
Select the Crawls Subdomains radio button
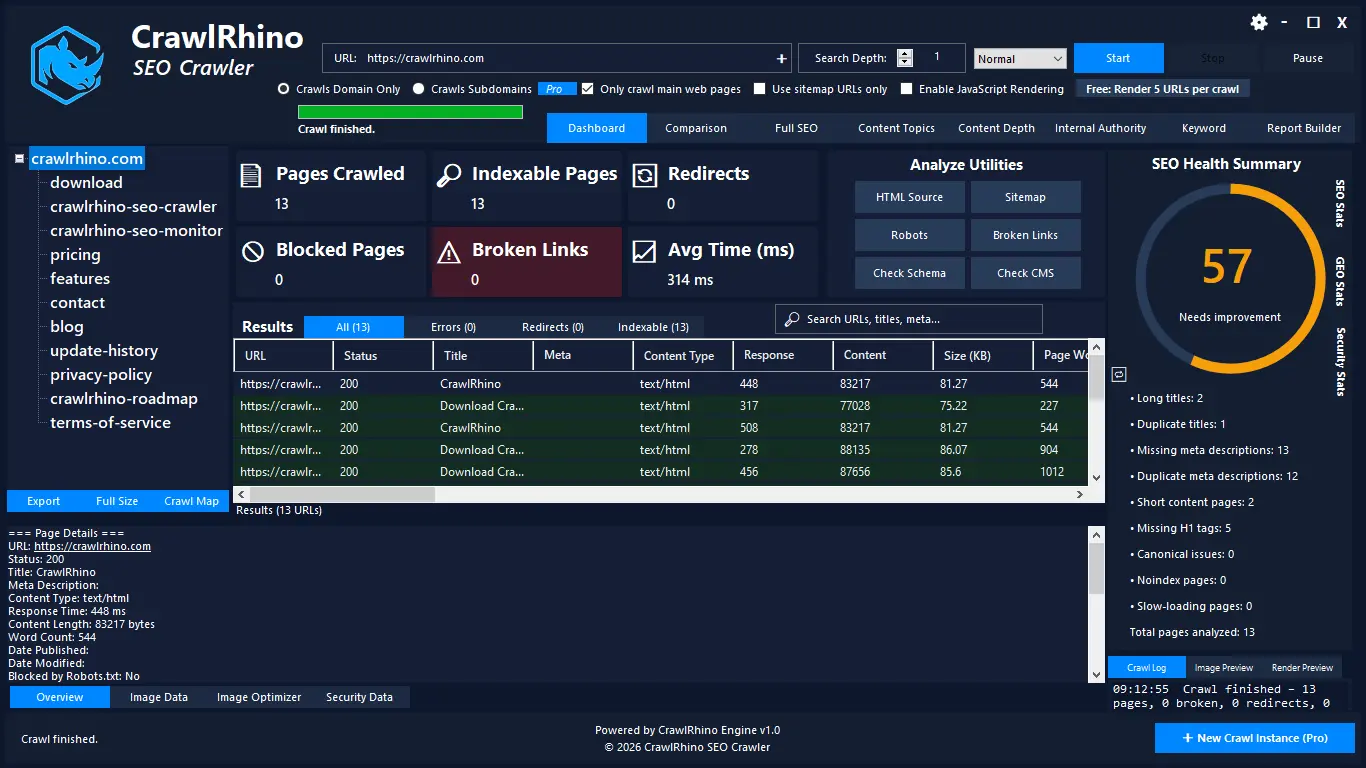click(419, 89)
